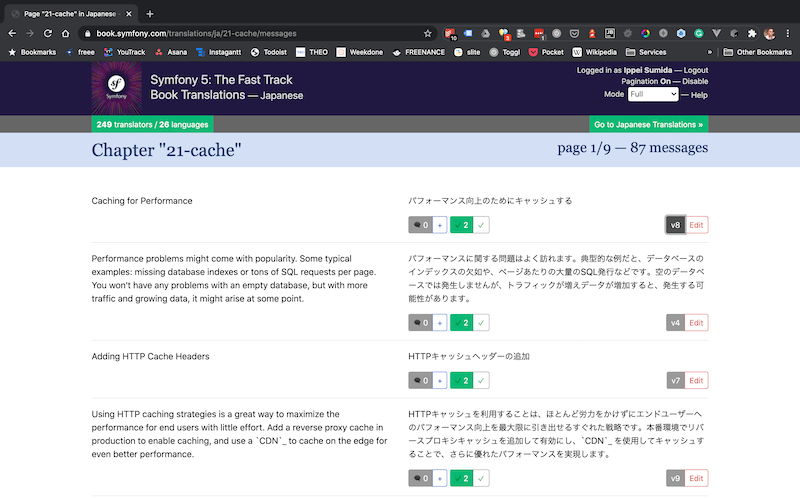Viewport: 800px width, 500px height.
Task: Close the '21-cache' in Japanese tab
Action: (x=129, y=14)
